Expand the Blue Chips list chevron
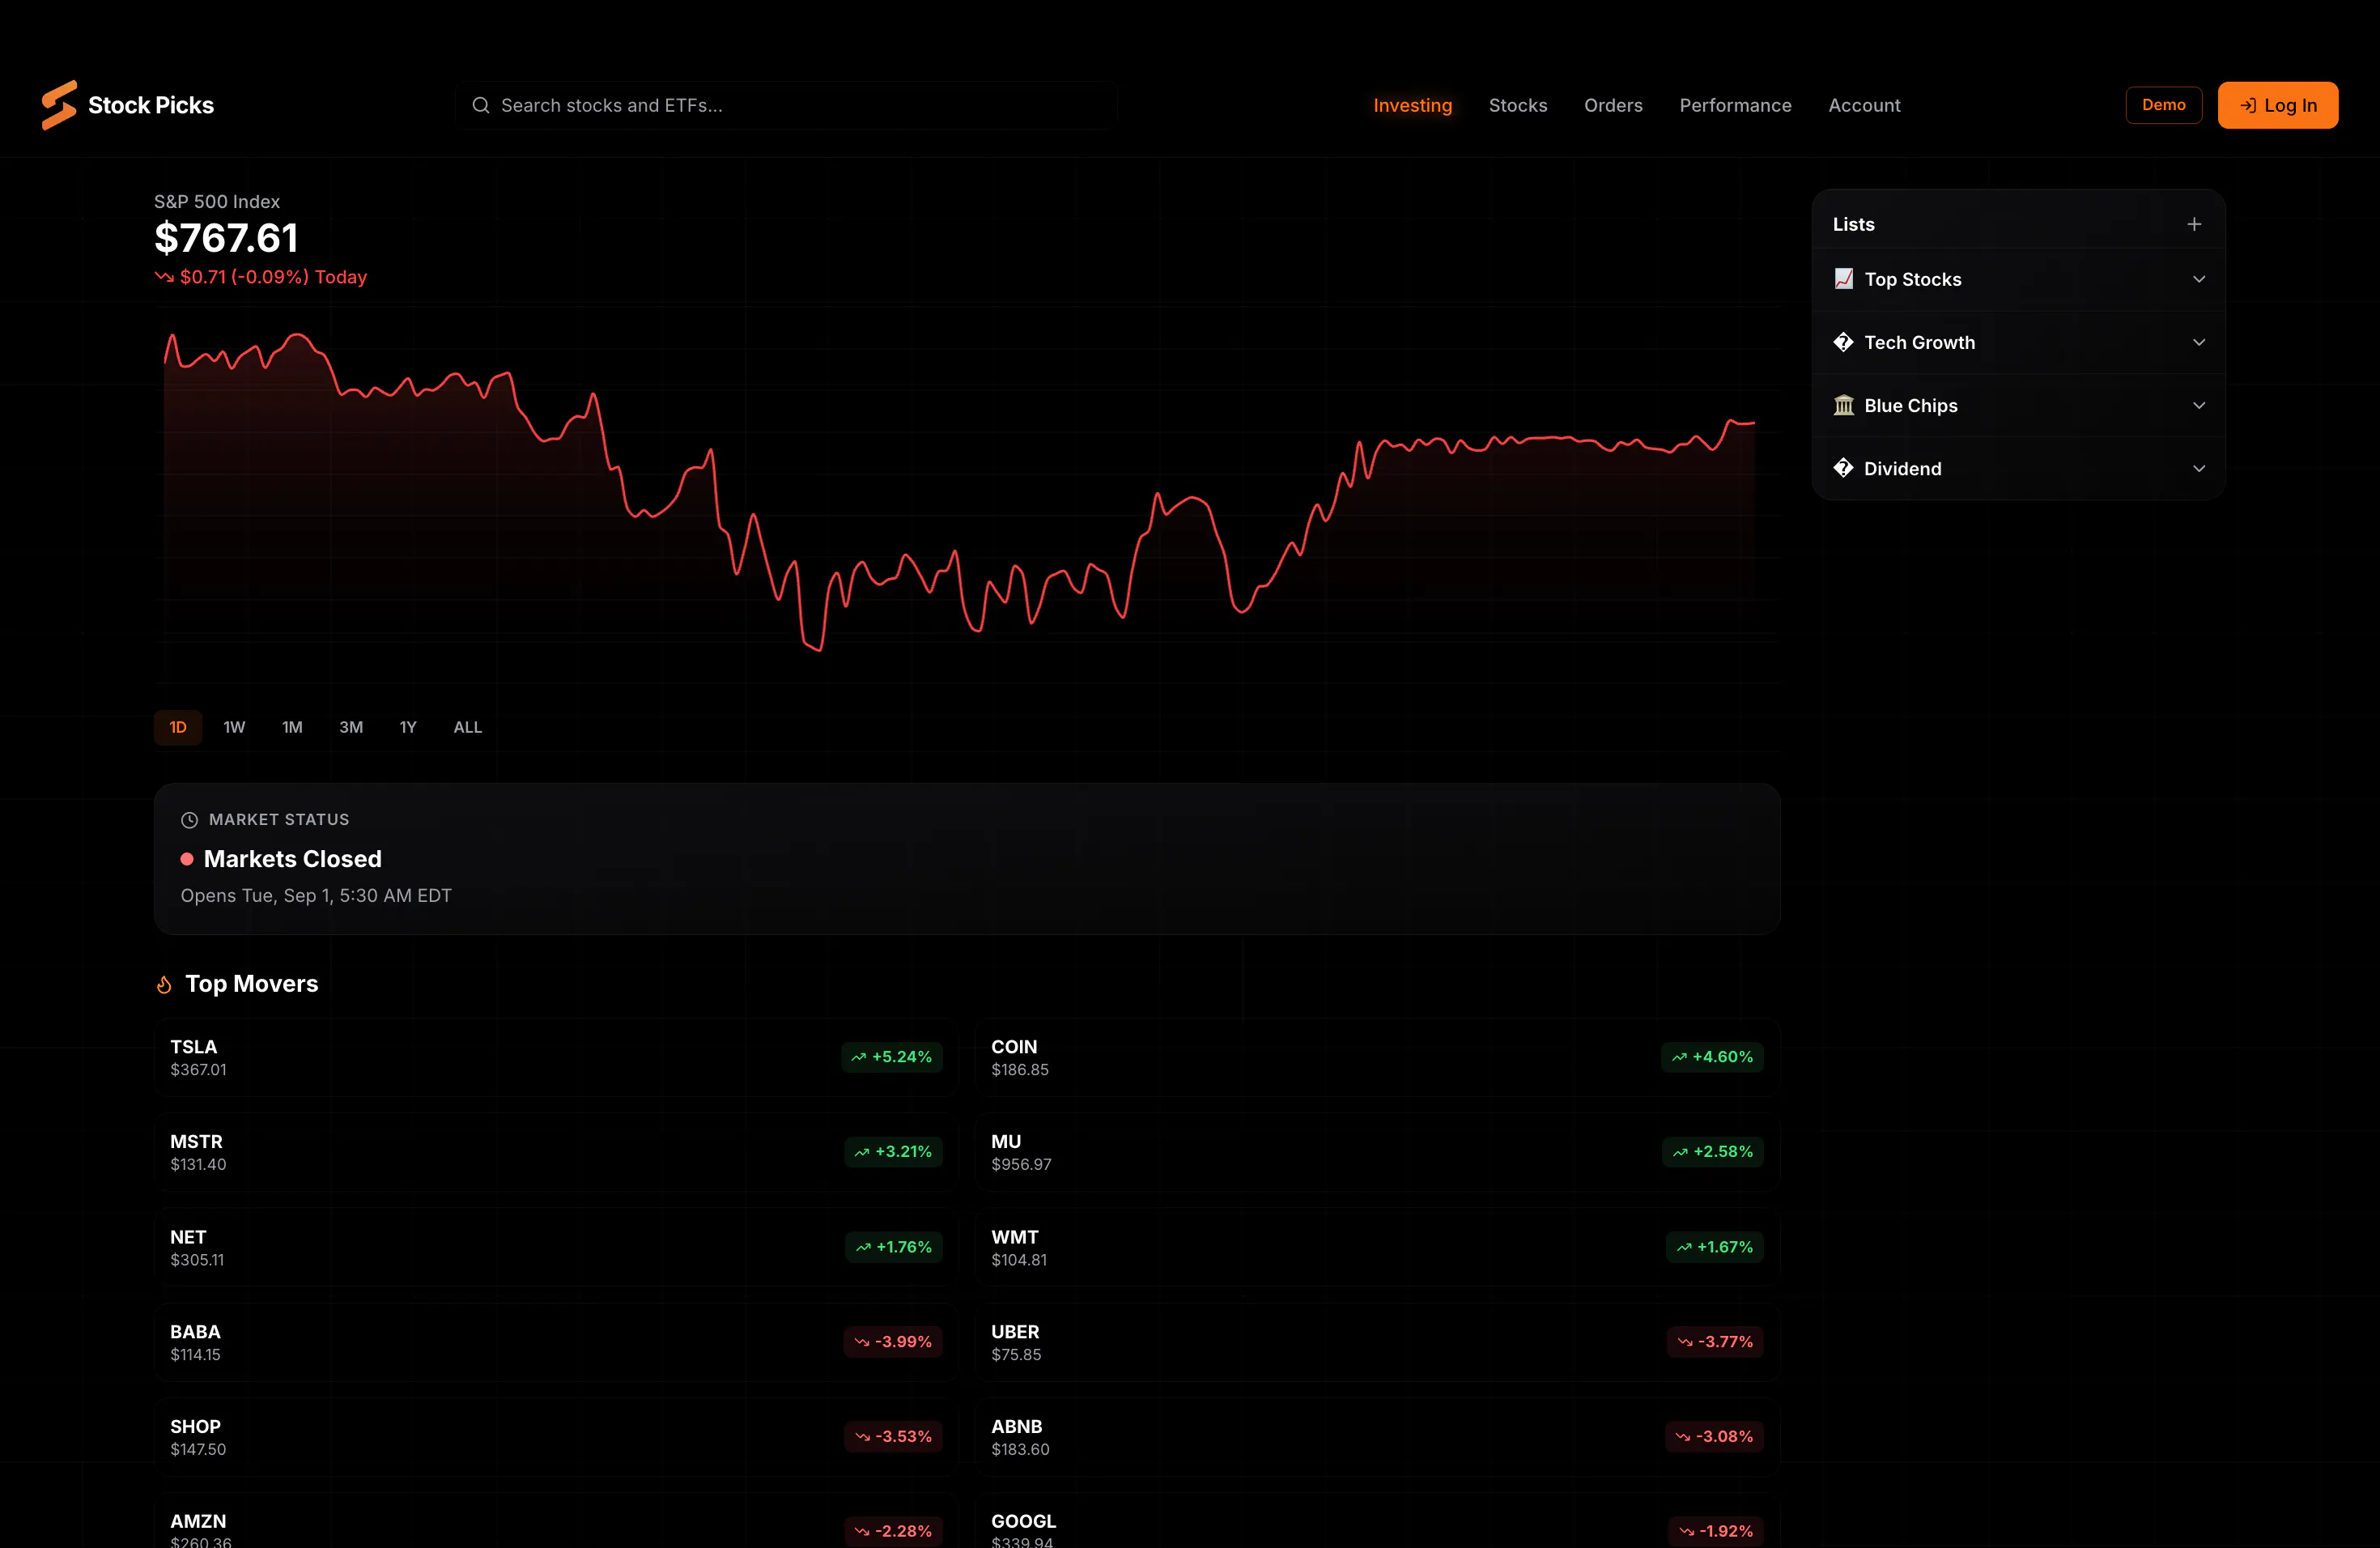2380x1548 pixels. (2199, 405)
